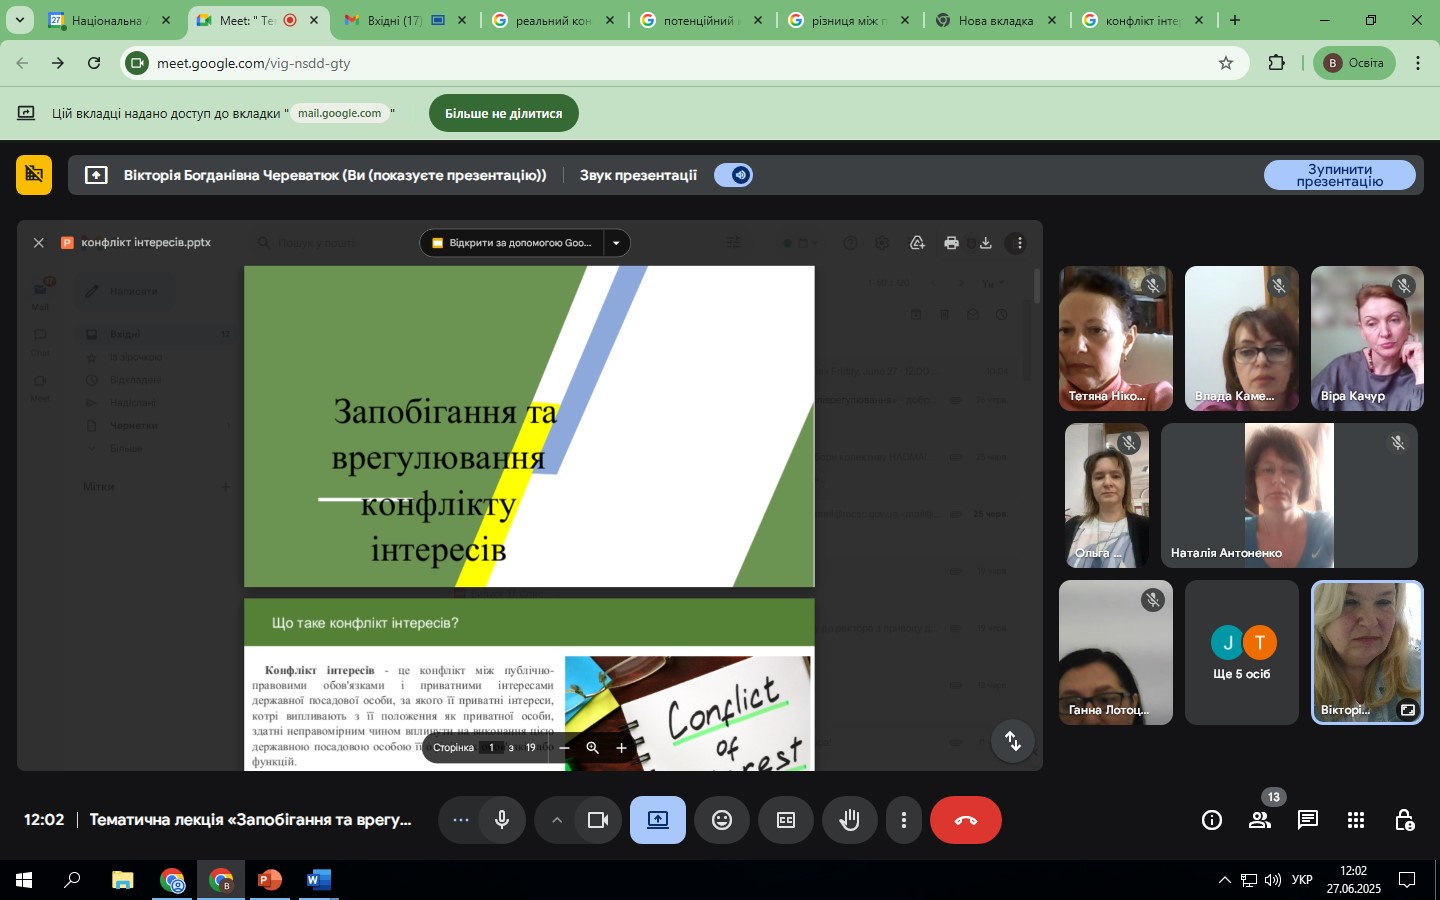The width and height of the screenshot is (1440, 900).
Task: Click the raise hand icon
Action: point(850,820)
